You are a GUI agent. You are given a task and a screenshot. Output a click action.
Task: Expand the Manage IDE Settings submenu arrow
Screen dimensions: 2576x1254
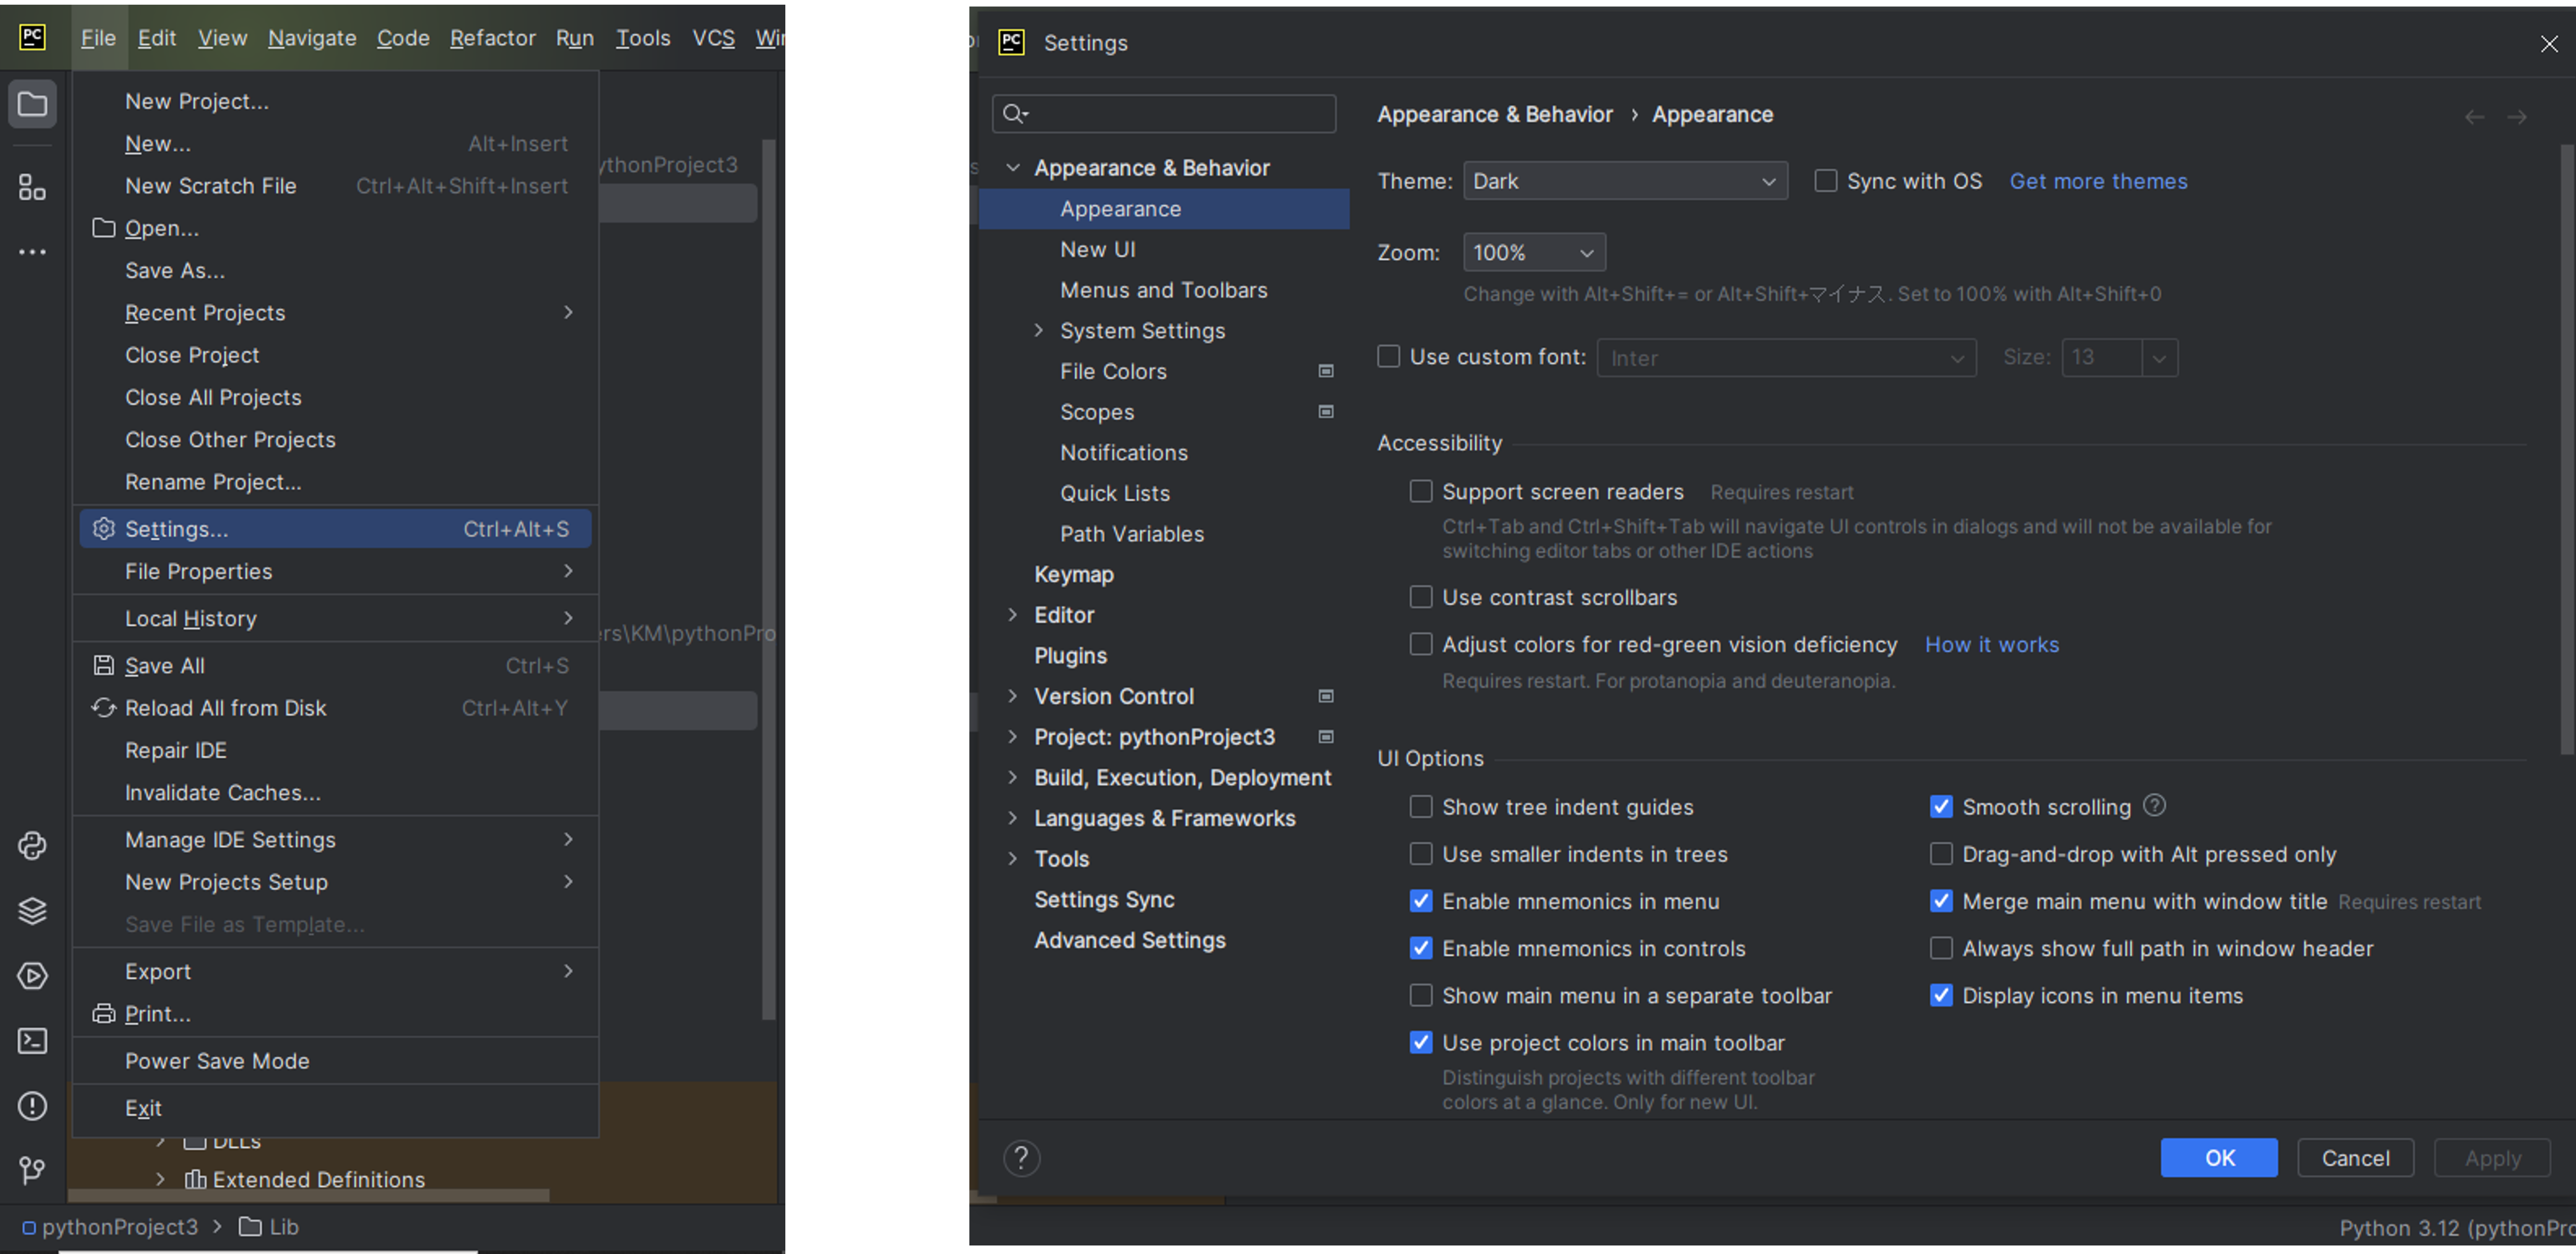coord(568,839)
